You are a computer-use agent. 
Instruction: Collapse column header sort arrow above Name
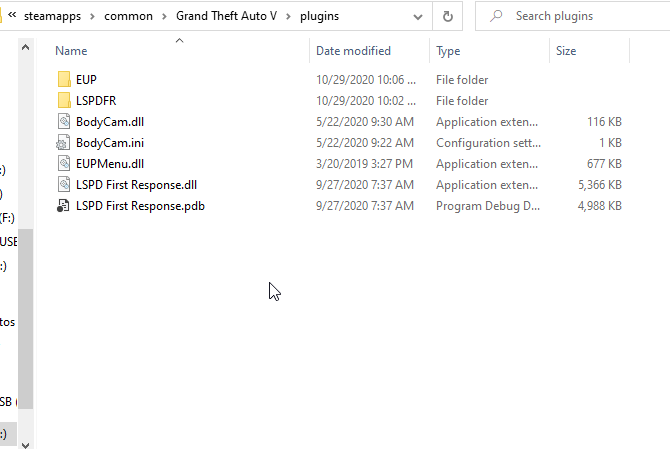pos(180,40)
